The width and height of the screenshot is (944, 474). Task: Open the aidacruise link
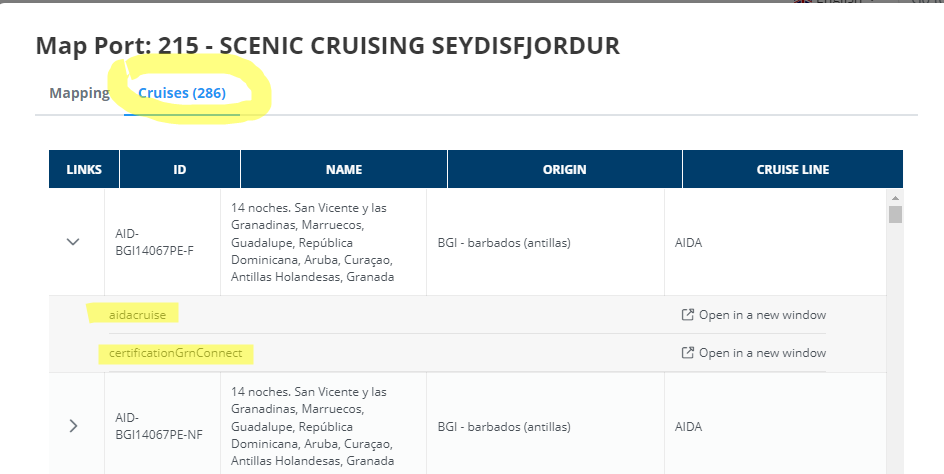tap(138, 315)
